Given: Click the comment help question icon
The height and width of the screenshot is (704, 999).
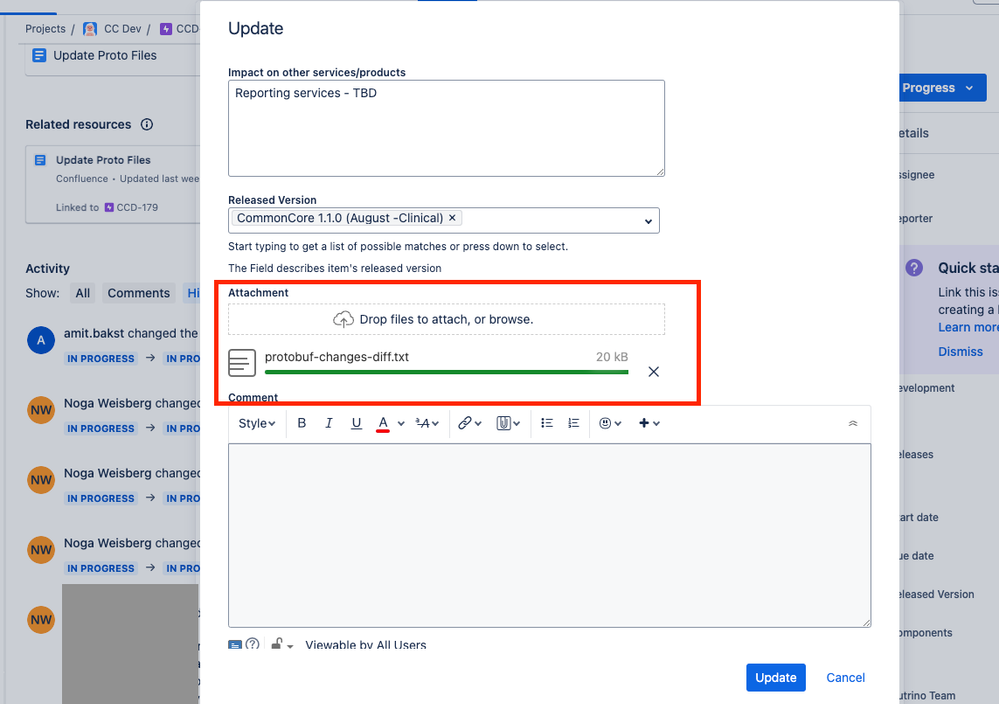Looking at the screenshot, I should click(252, 644).
